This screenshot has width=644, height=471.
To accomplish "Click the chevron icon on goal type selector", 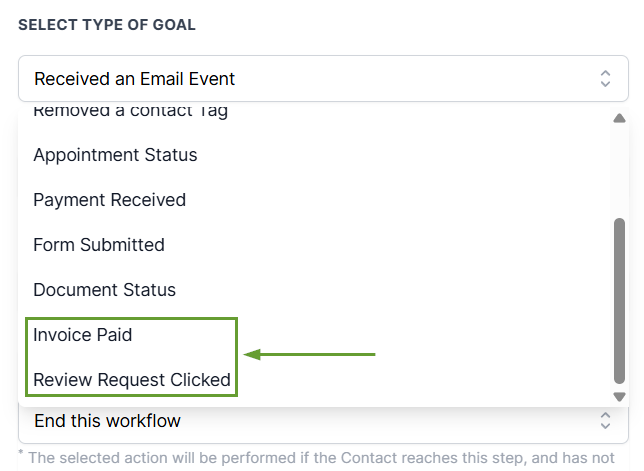I will pyautogui.click(x=605, y=78).
